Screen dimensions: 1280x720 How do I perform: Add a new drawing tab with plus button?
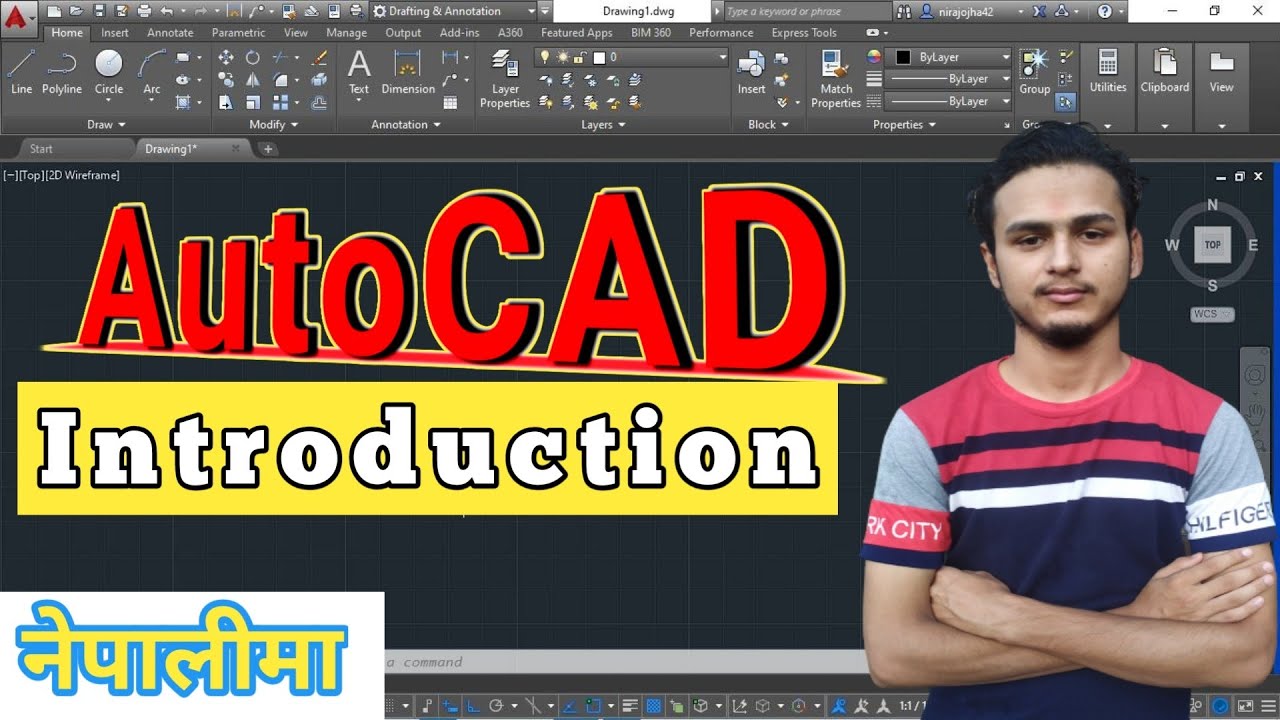(267, 149)
